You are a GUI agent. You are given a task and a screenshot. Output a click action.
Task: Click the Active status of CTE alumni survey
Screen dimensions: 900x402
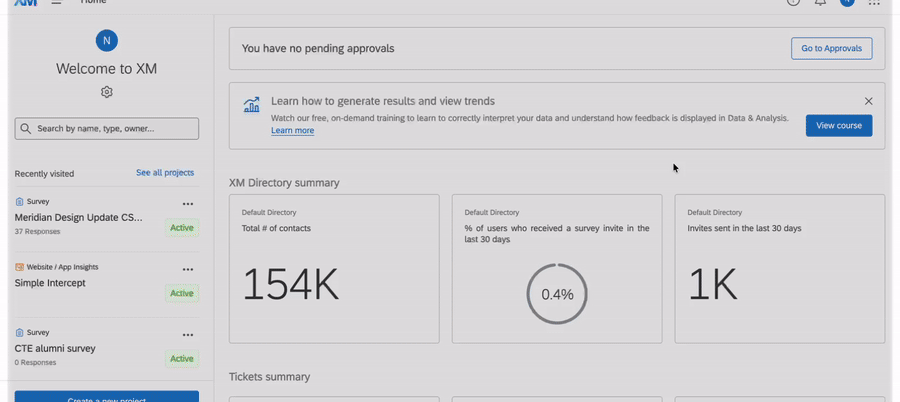(182, 359)
